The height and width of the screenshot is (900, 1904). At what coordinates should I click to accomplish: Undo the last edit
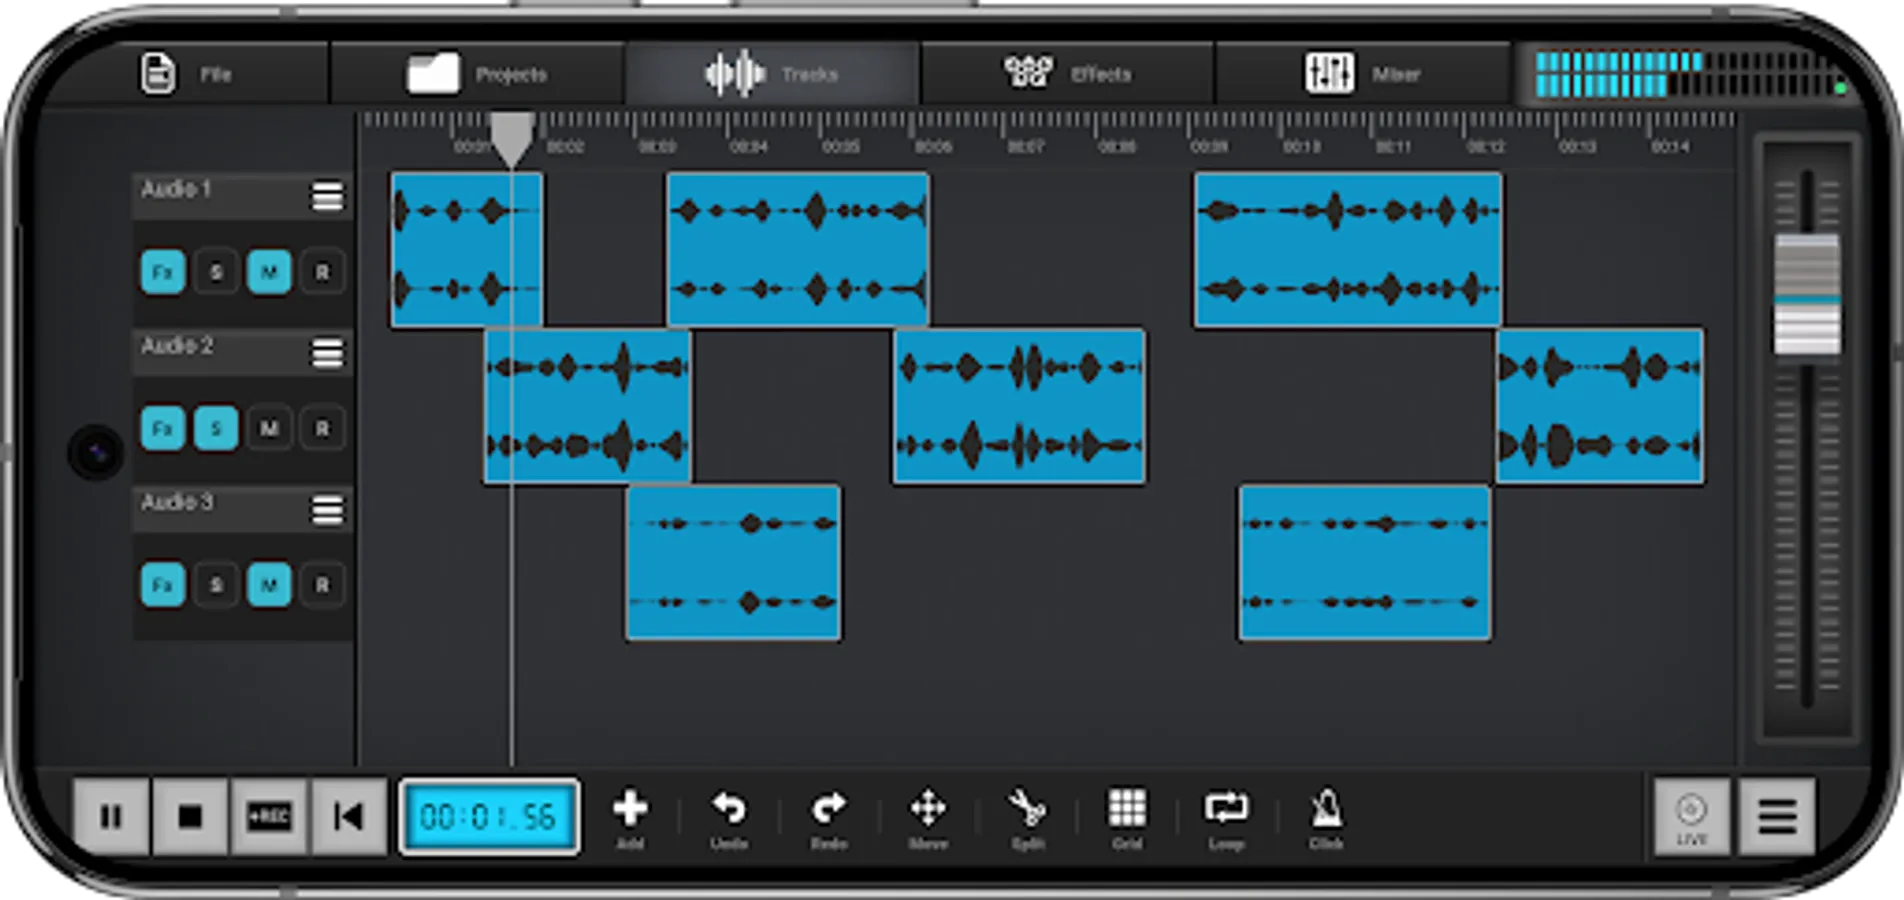[730, 810]
